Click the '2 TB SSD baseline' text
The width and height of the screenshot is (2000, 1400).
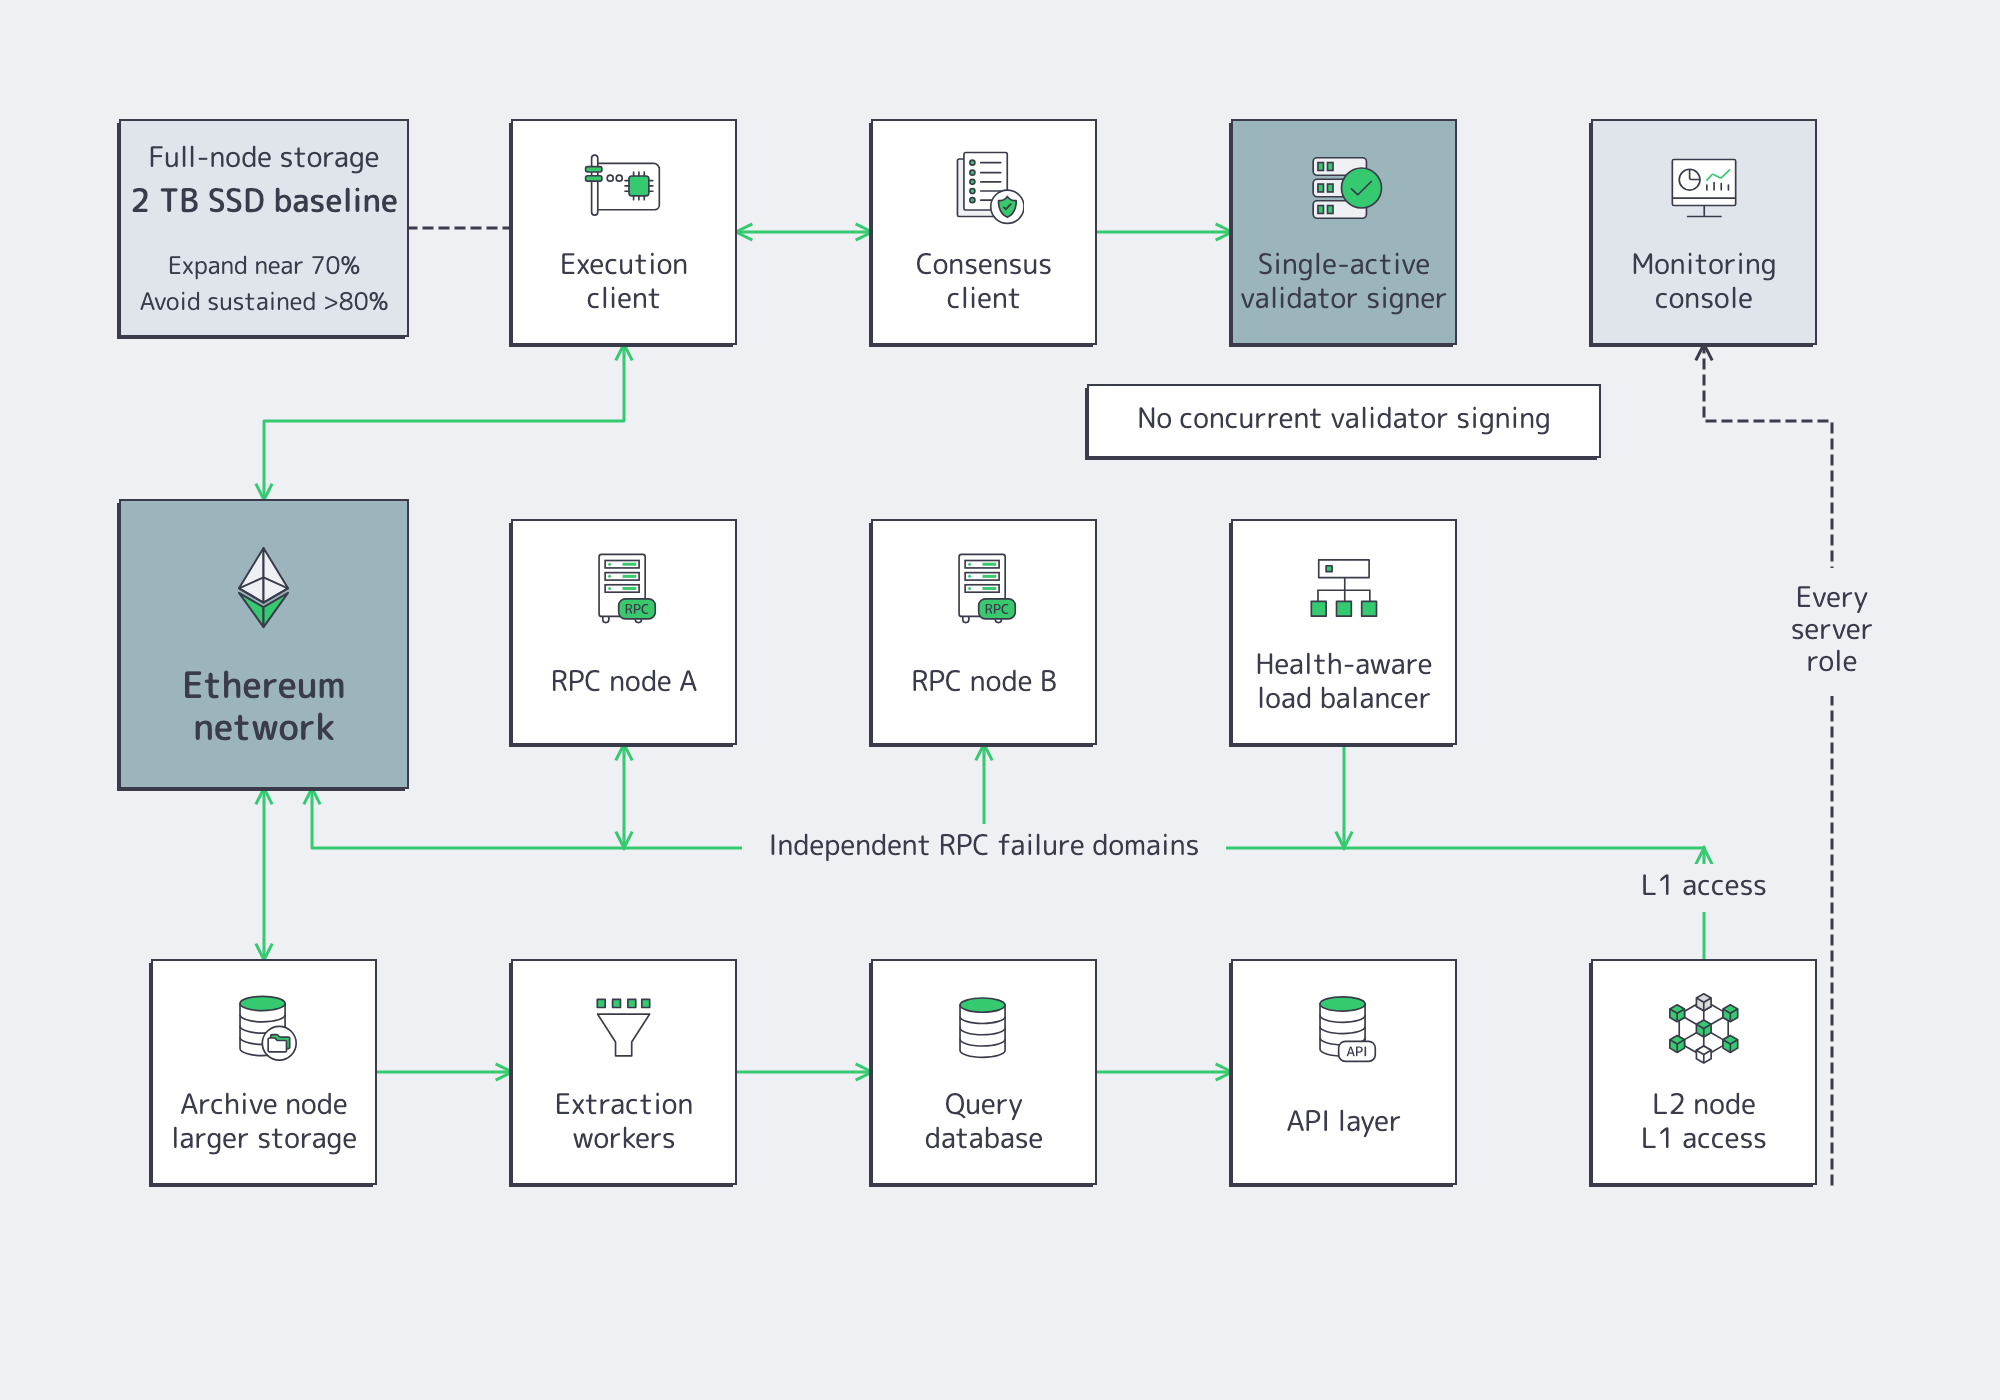click(264, 201)
